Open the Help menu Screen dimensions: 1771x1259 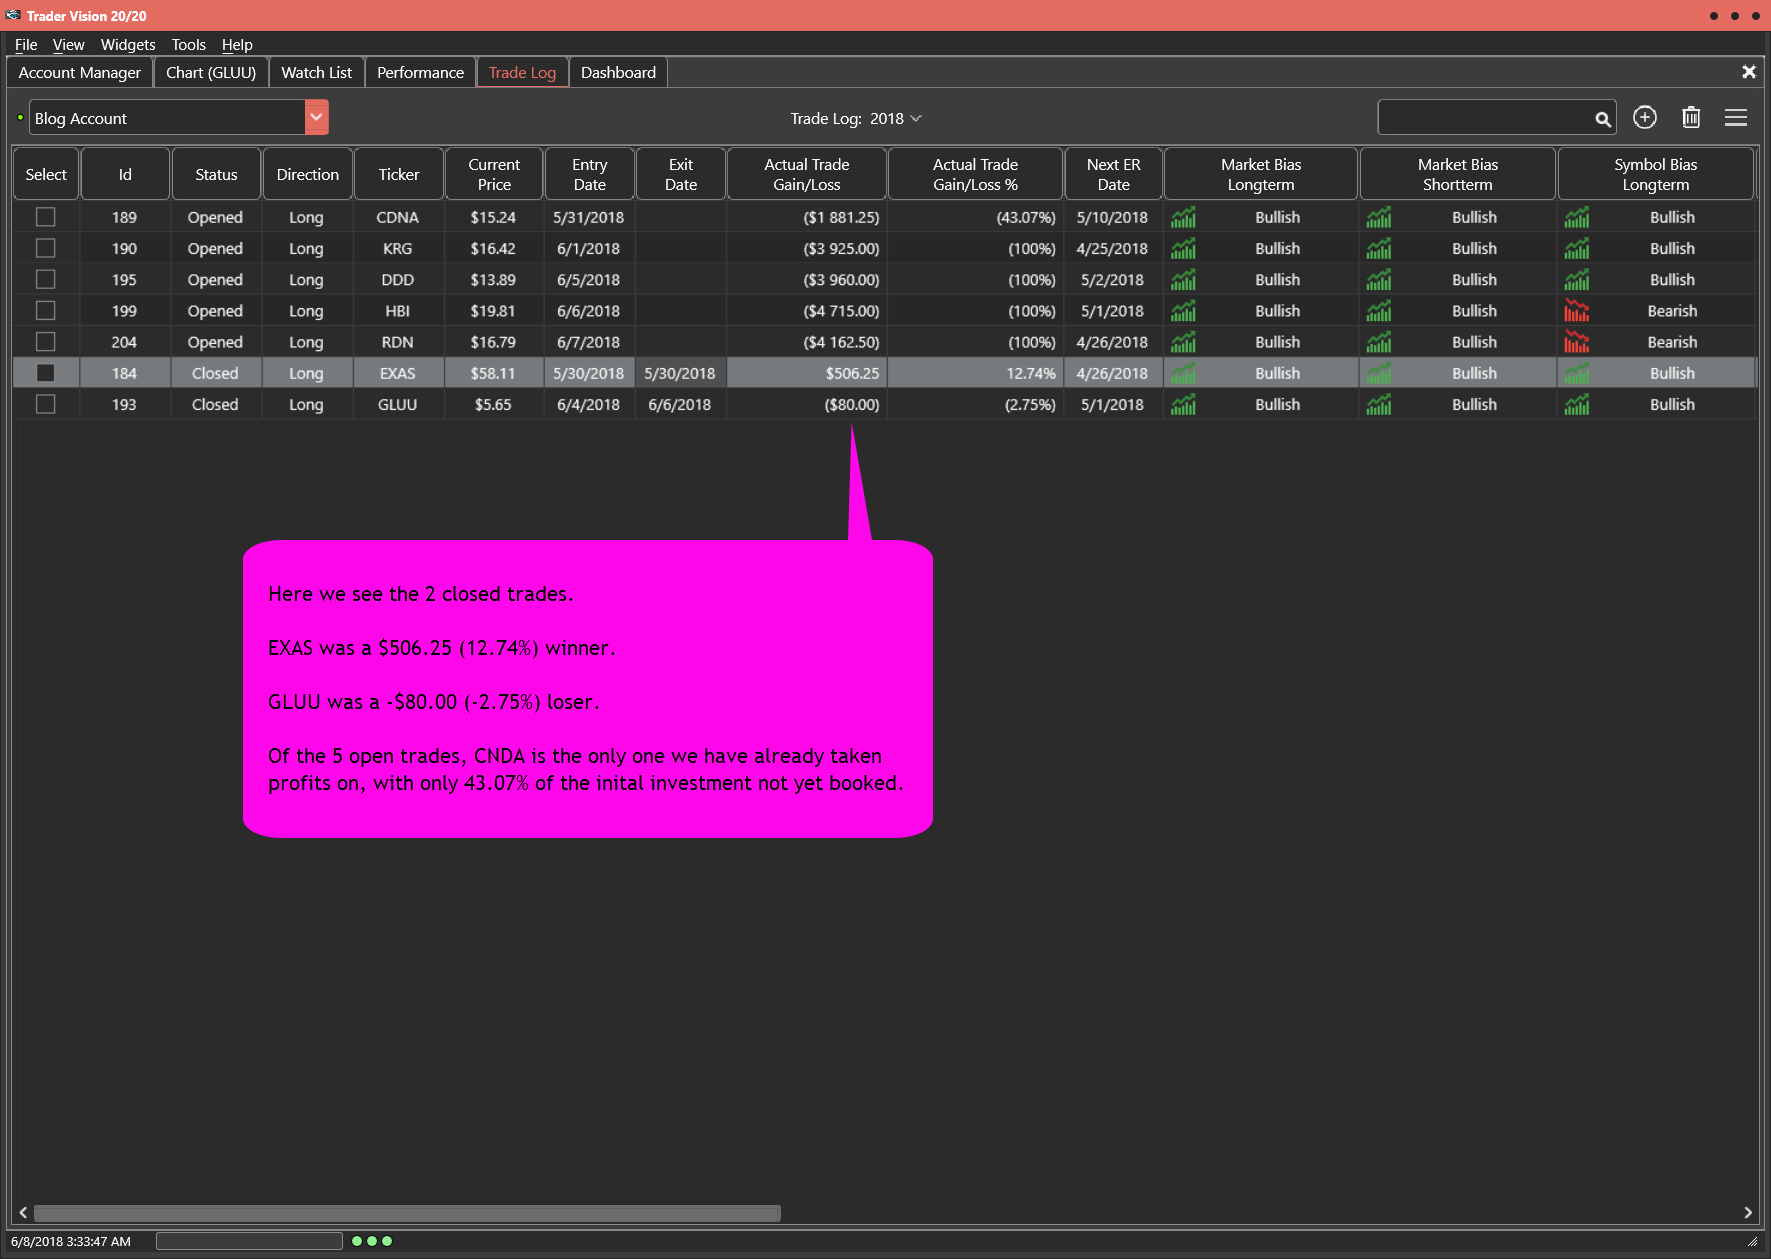tap(237, 44)
